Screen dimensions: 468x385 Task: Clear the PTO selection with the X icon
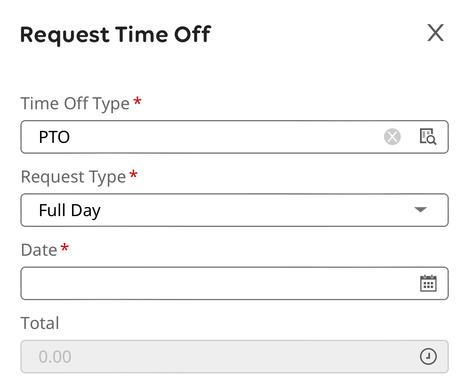(392, 137)
